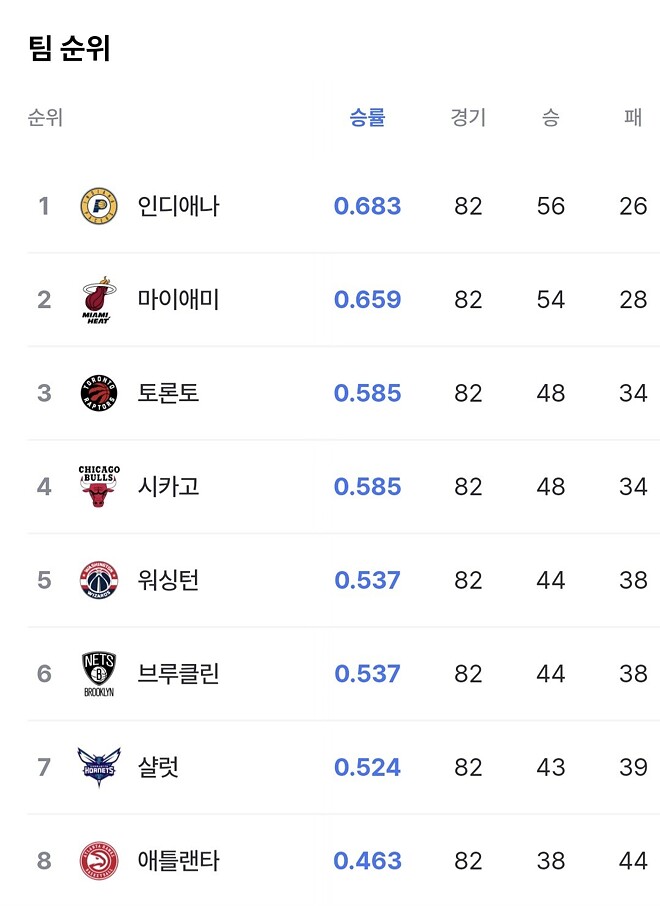Open the Atlanta Hawks logo

[x=96, y=860]
